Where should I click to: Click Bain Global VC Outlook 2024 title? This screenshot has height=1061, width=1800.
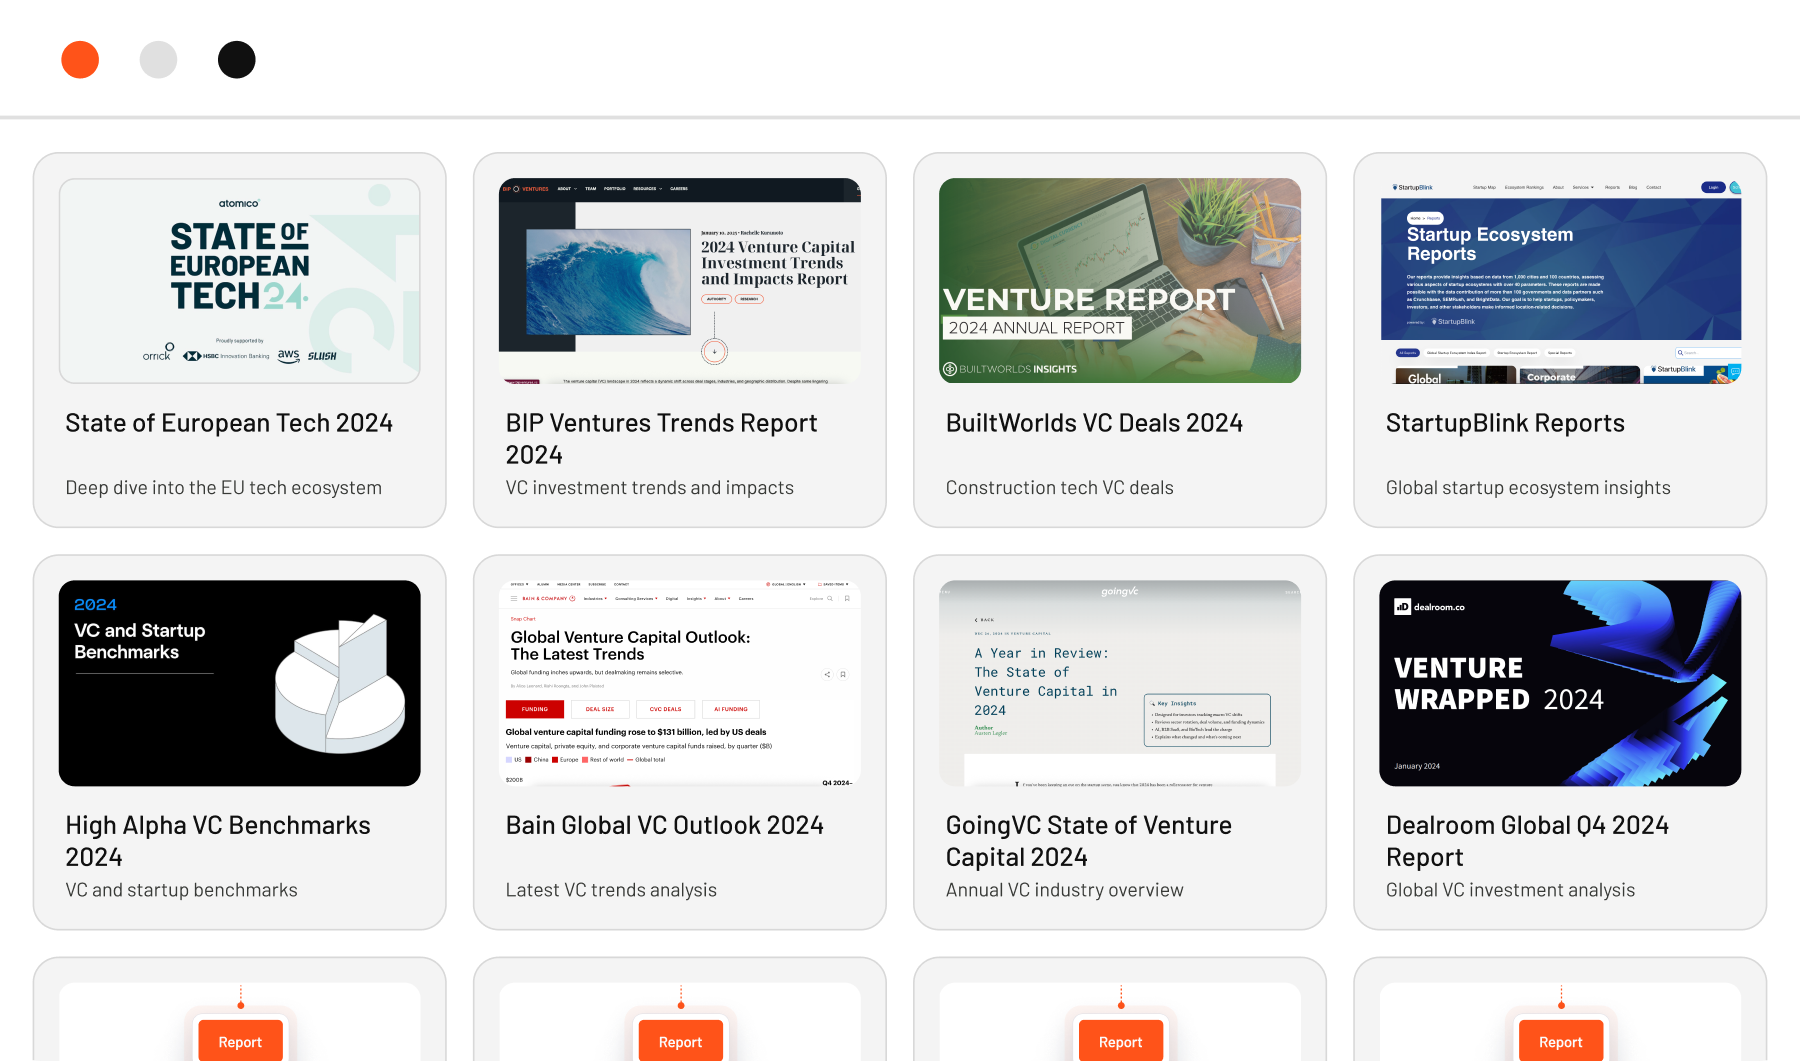(x=665, y=825)
